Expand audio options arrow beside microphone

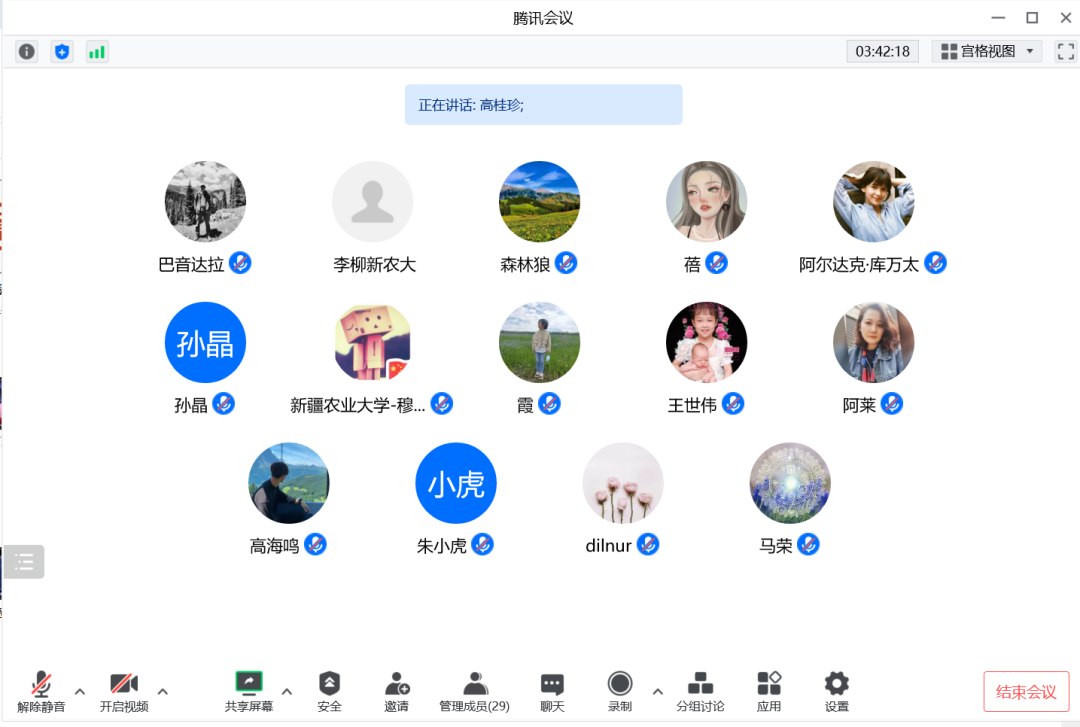click(x=80, y=691)
